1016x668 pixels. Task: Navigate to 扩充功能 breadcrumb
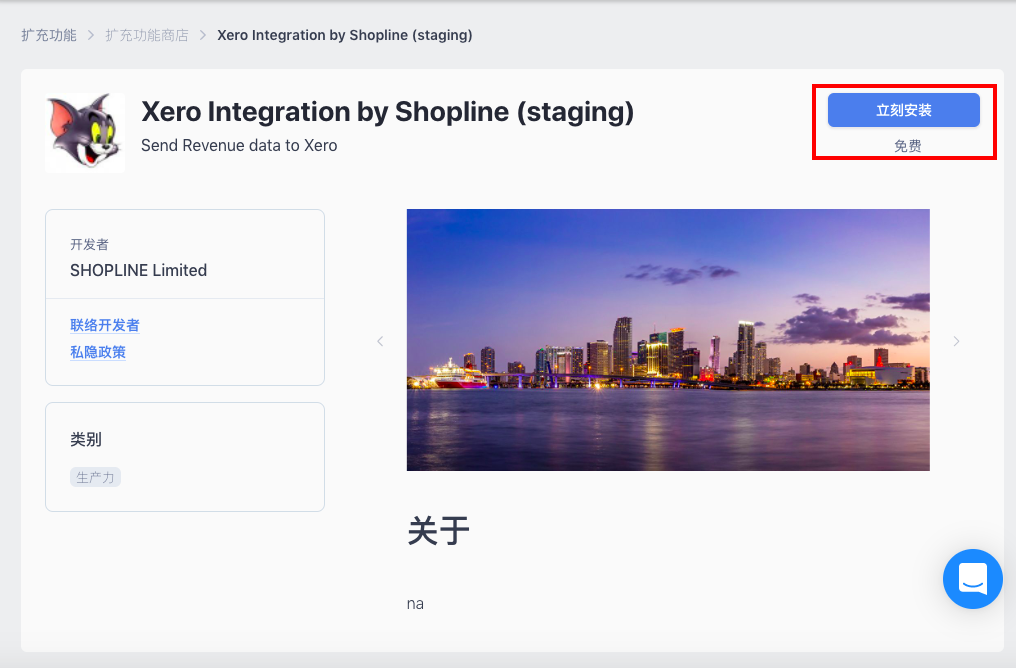[x=49, y=35]
